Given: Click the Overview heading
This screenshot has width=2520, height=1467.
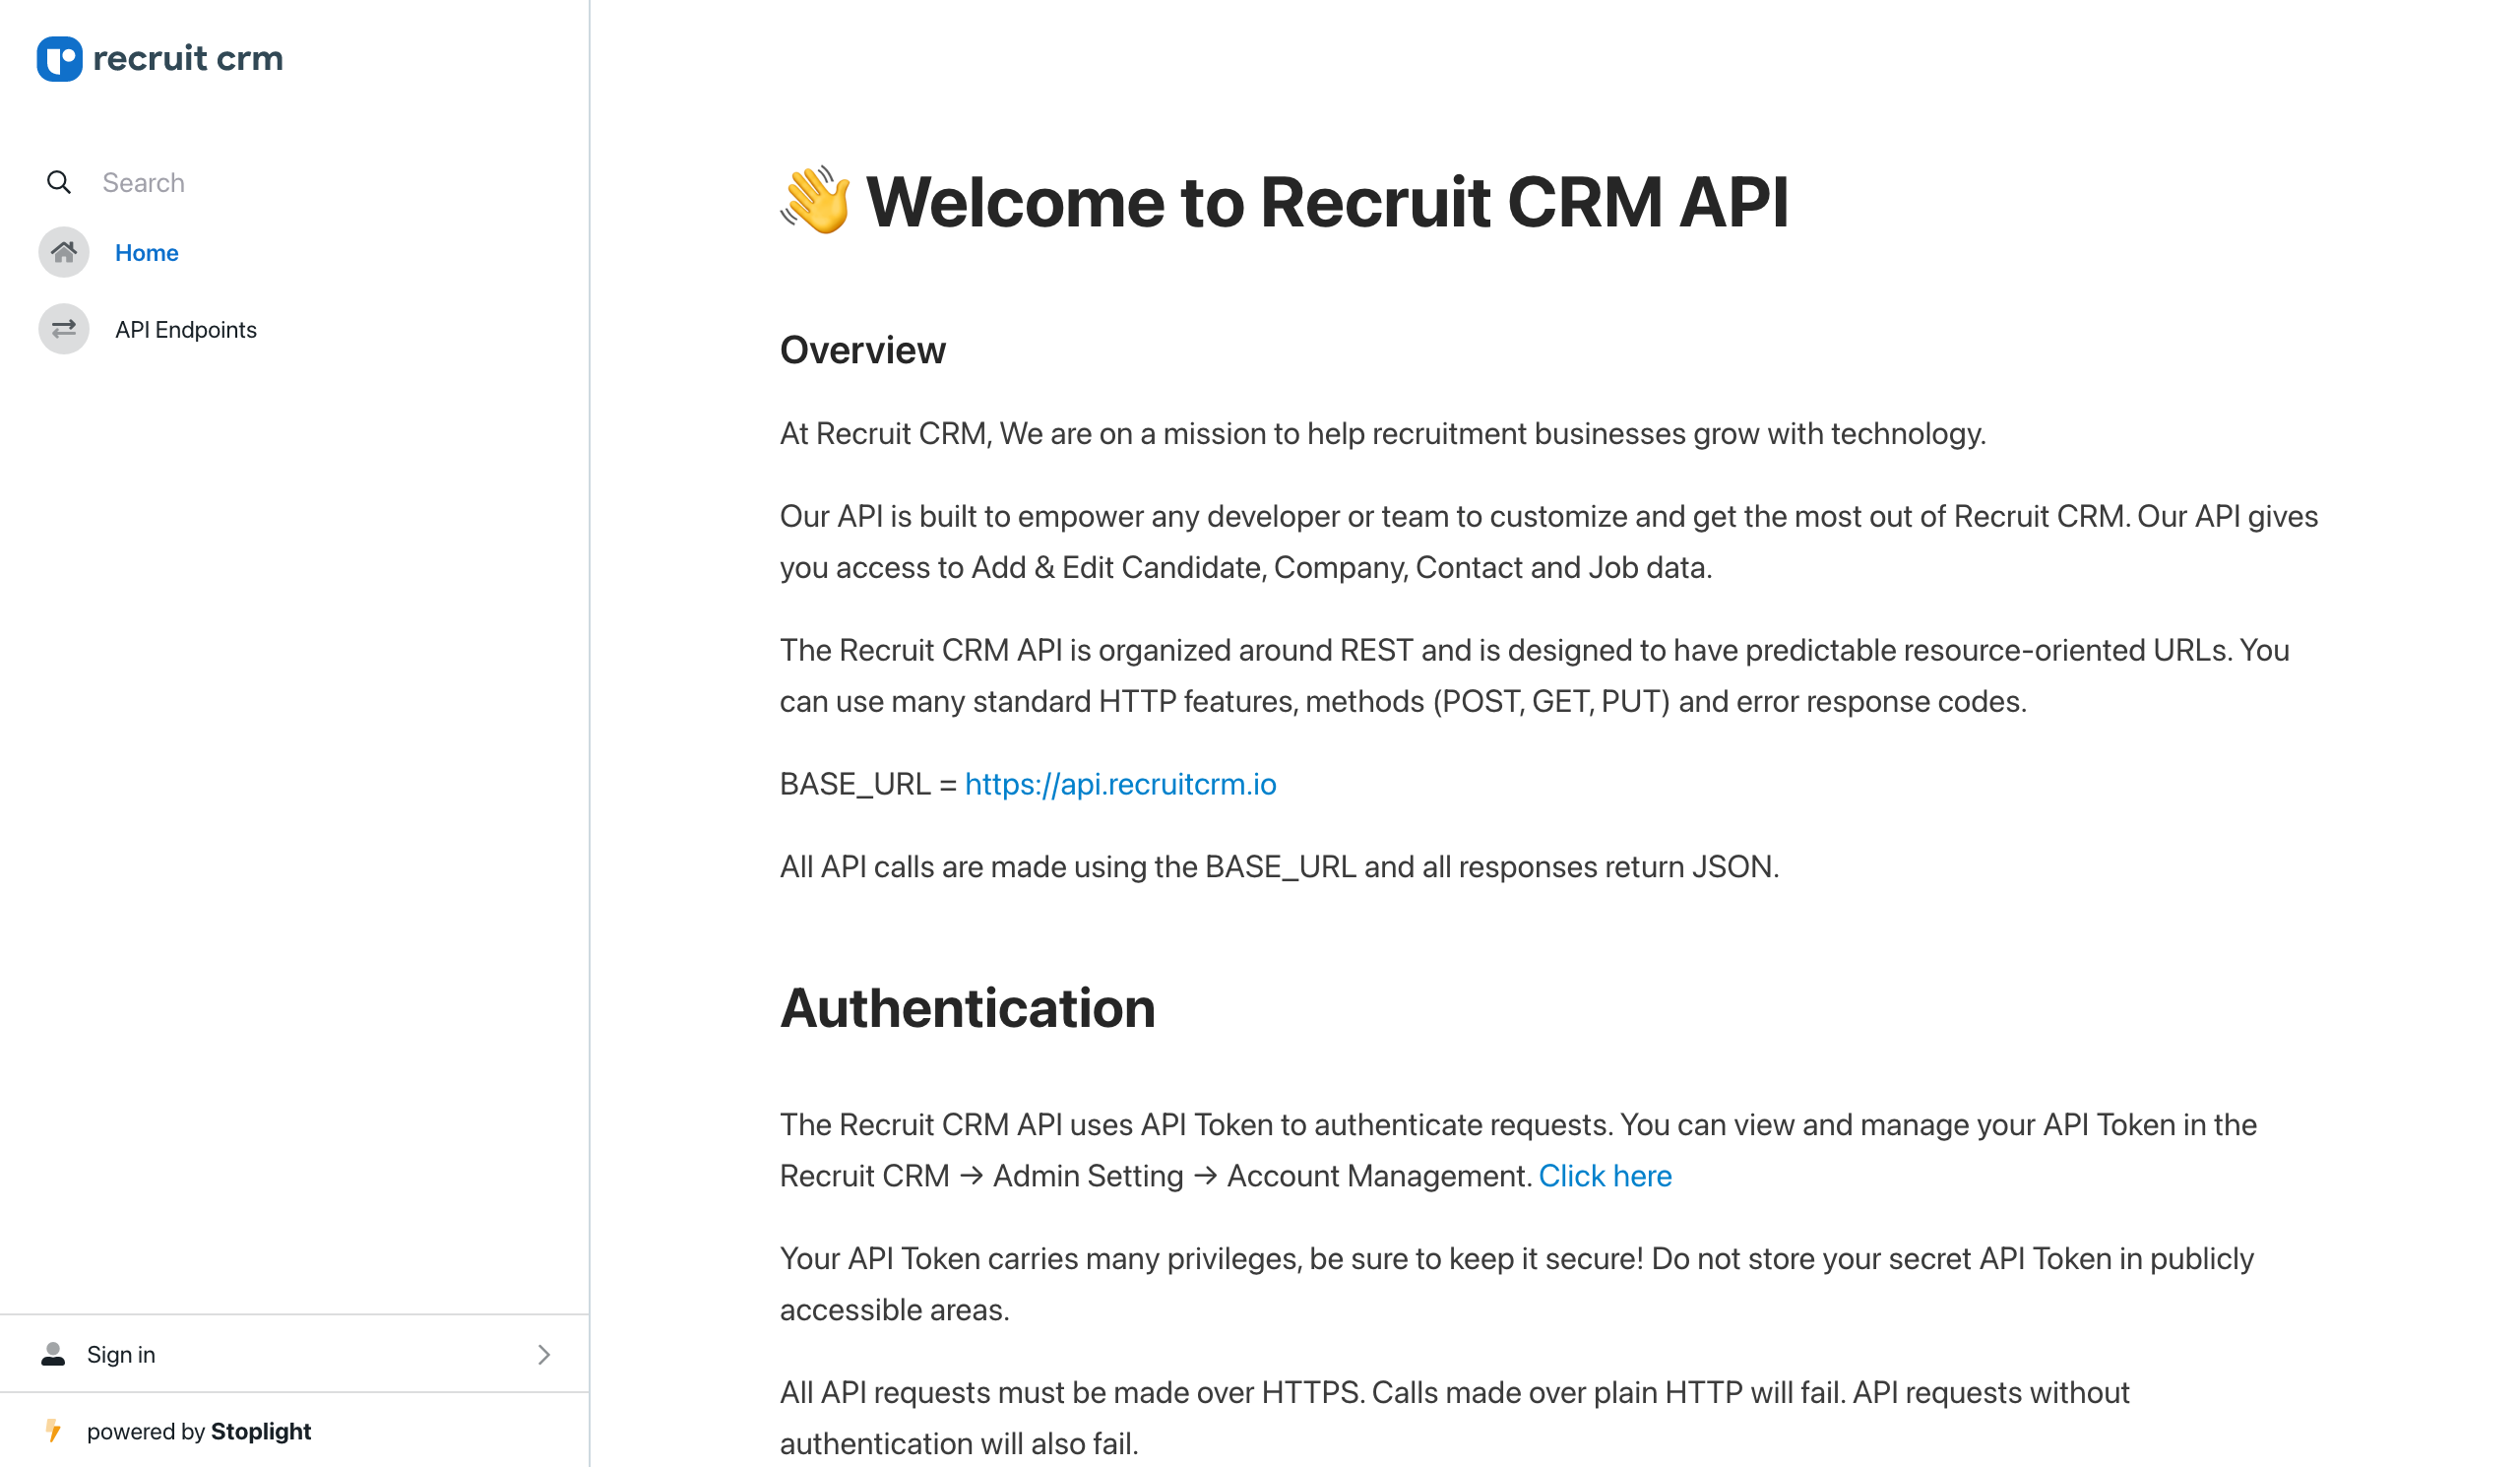Looking at the screenshot, I should (x=862, y=350).
